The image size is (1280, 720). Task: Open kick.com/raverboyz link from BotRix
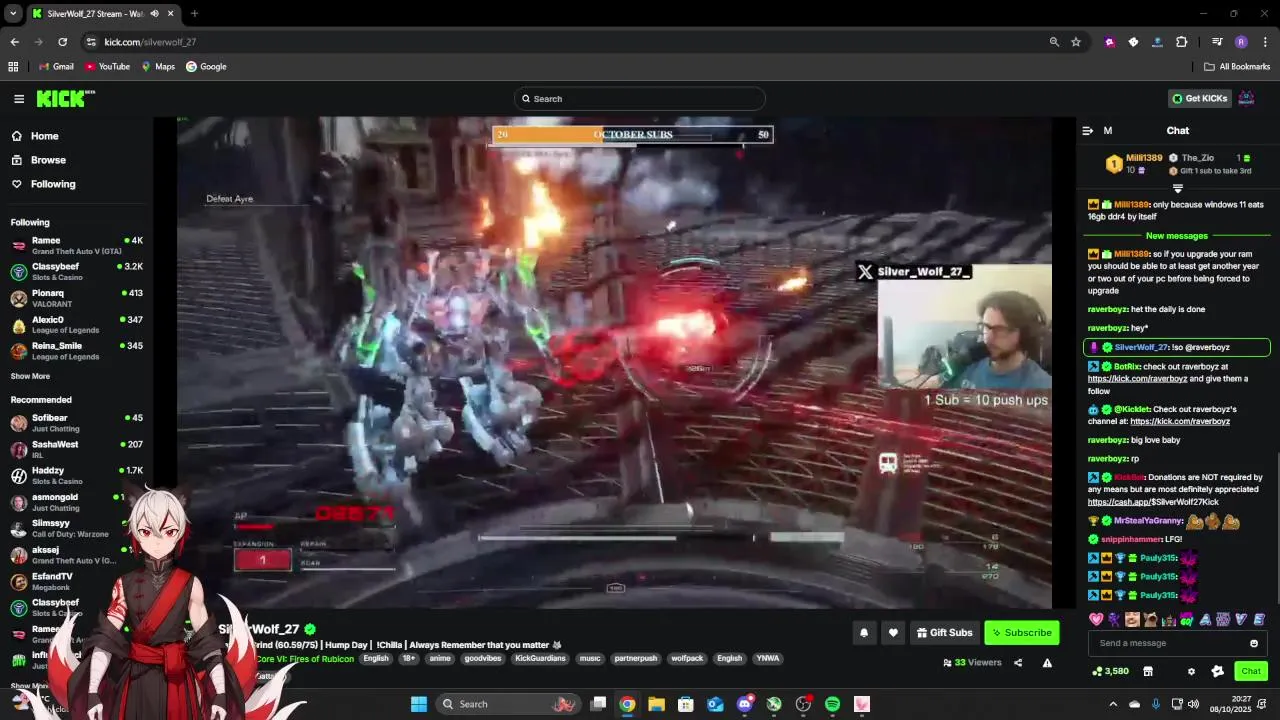(x=1137, y=379)
